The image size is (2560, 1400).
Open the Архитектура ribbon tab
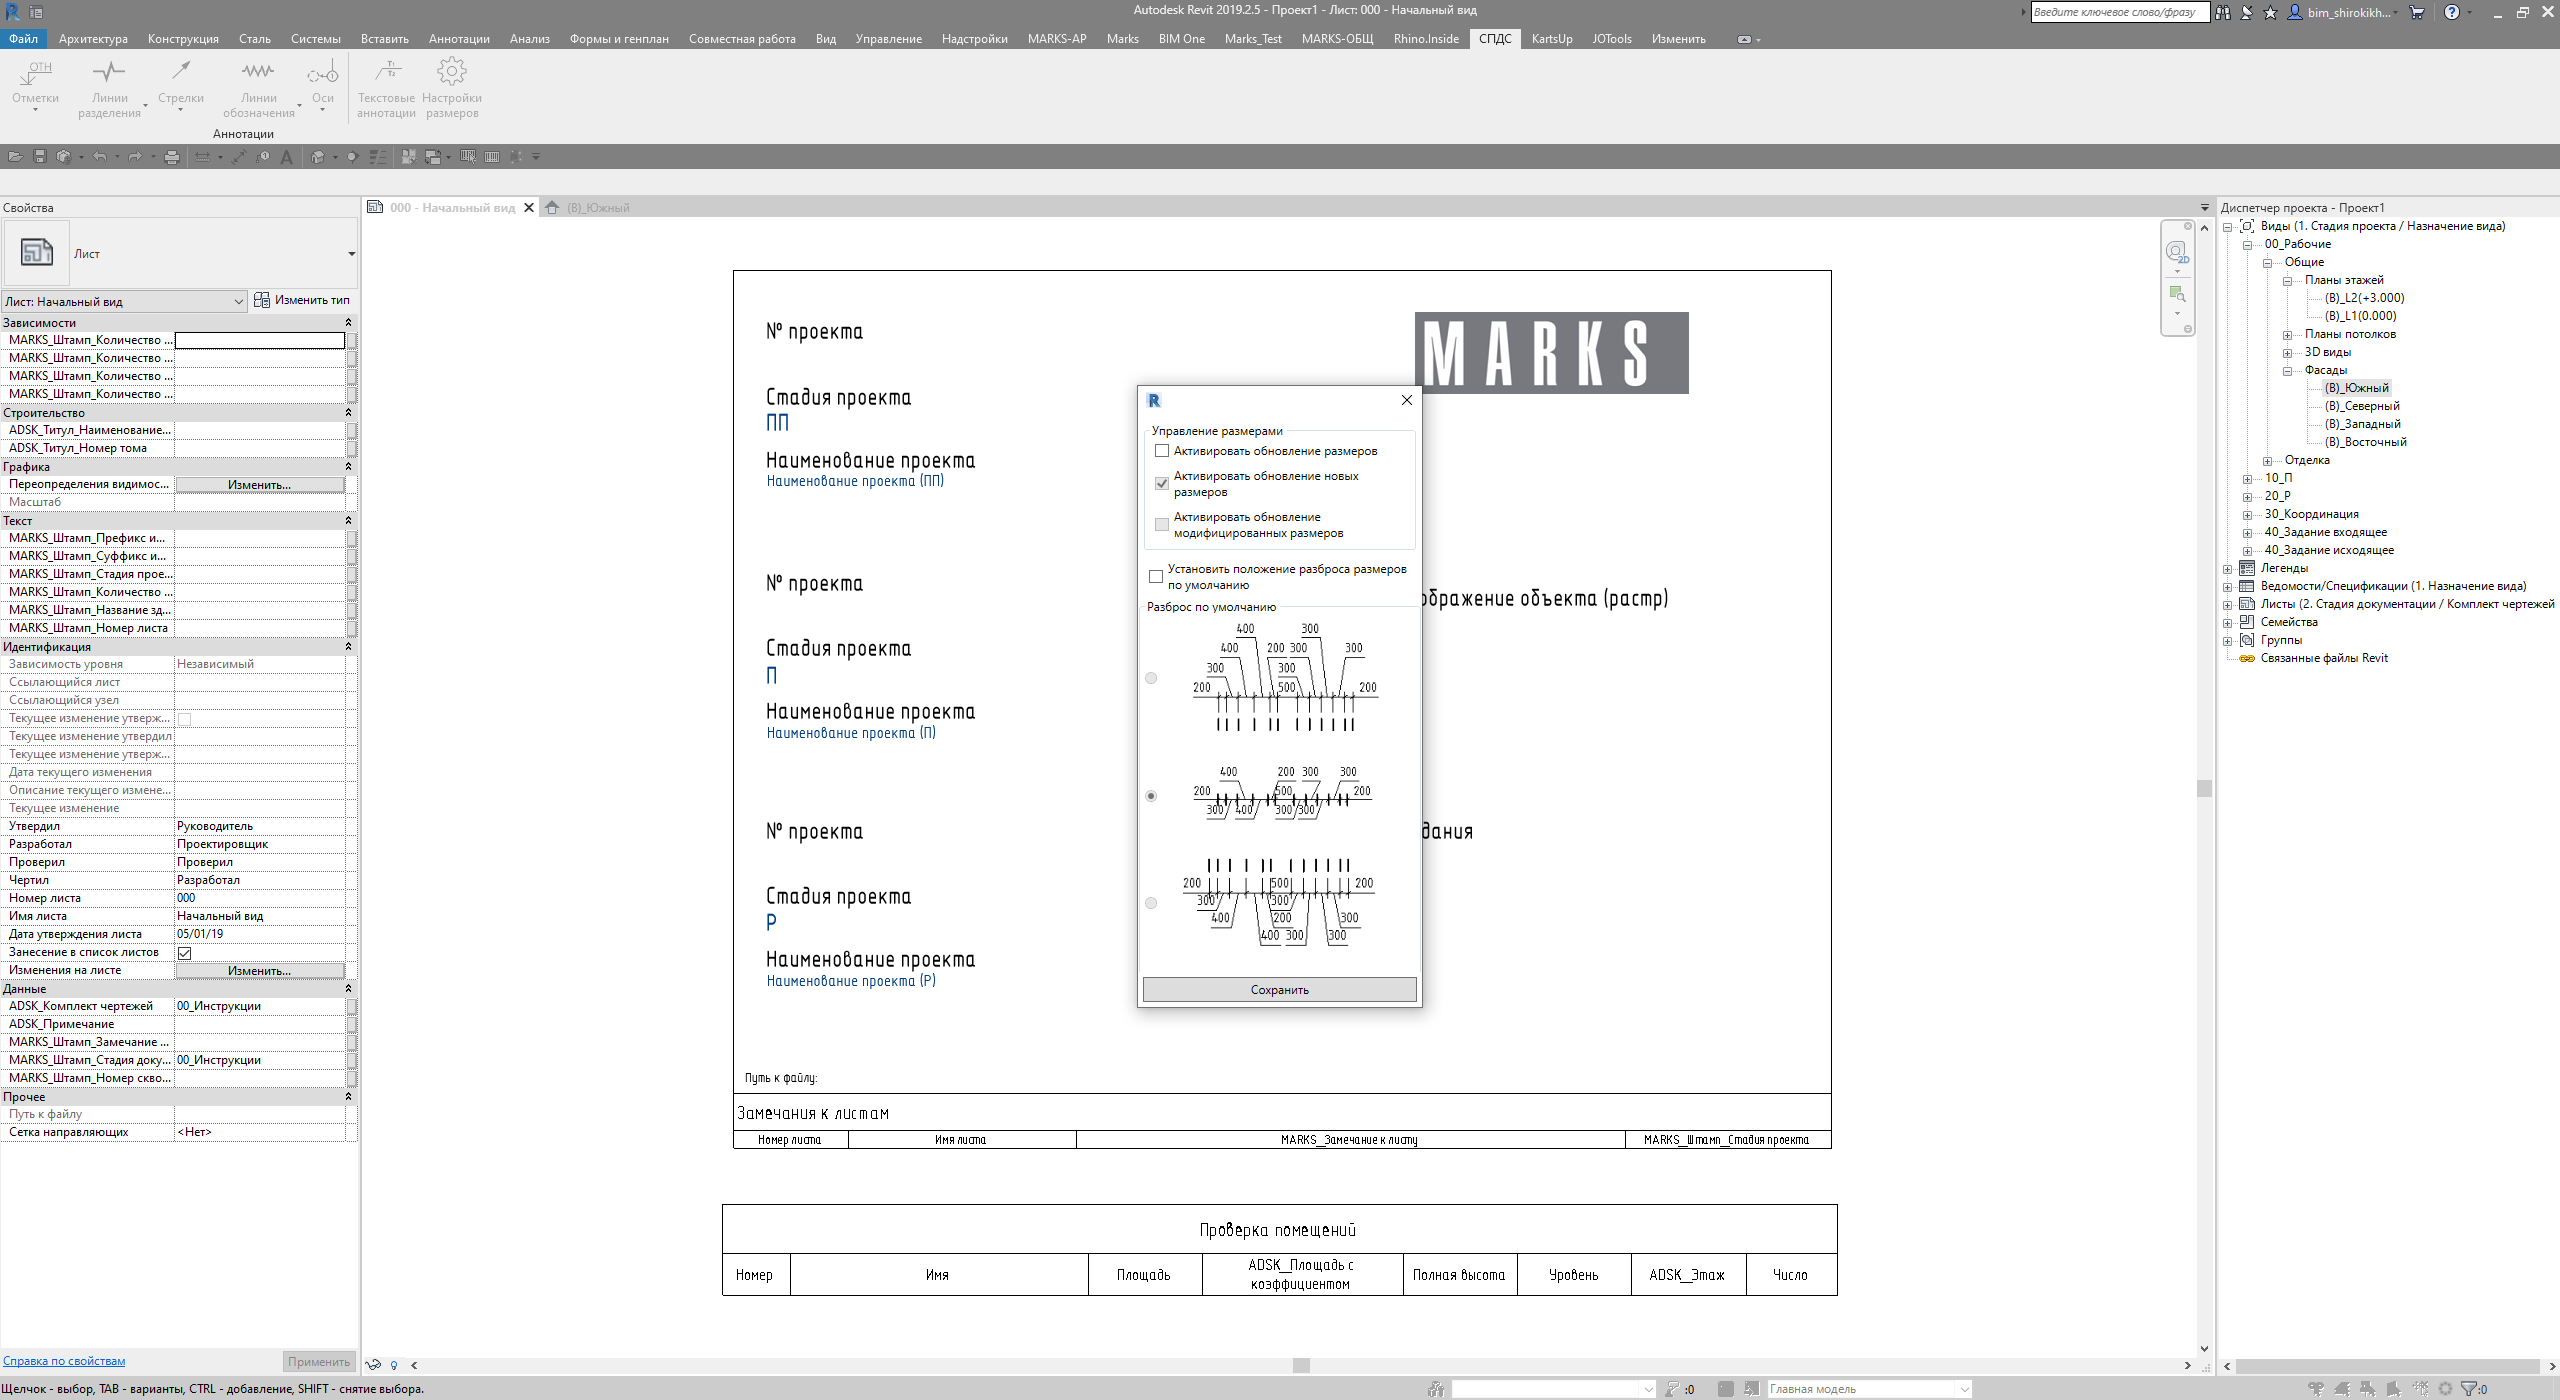pos(93,39)
